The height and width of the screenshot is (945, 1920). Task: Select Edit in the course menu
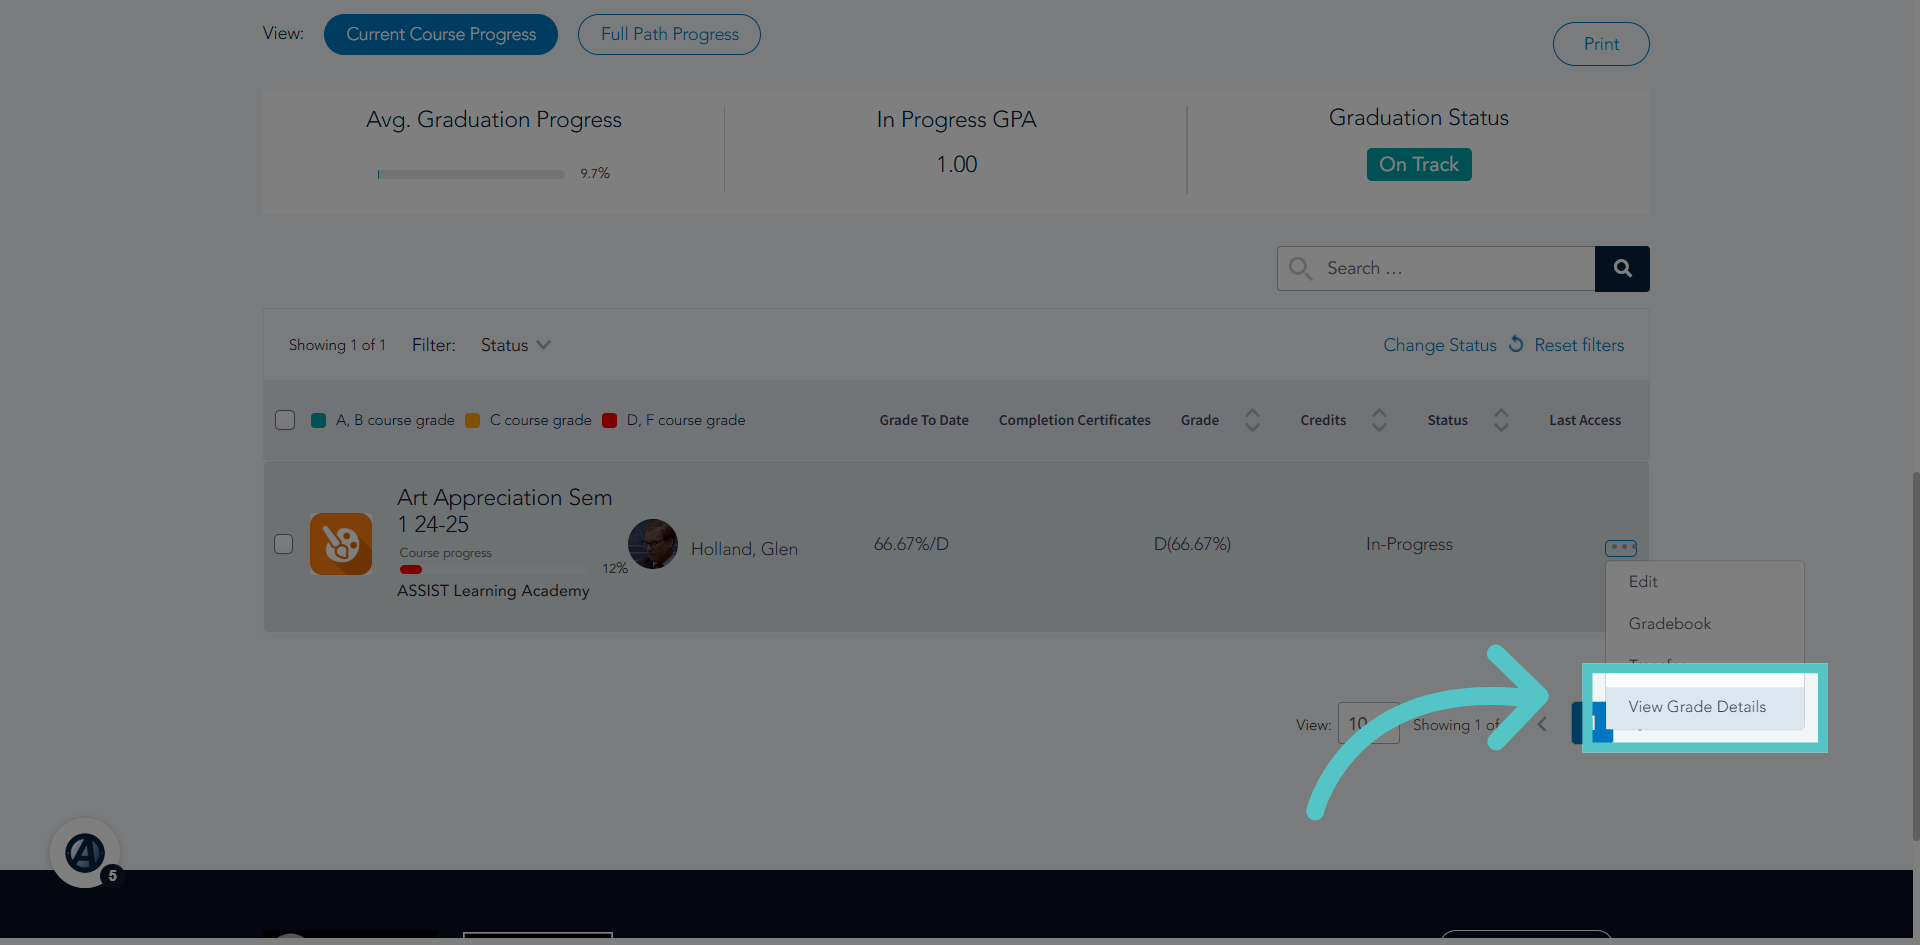click(x=1643, y=582)
